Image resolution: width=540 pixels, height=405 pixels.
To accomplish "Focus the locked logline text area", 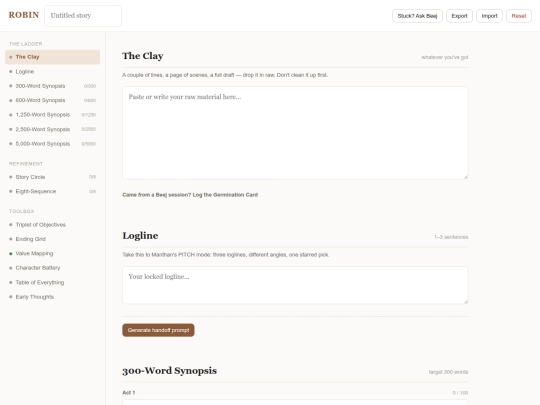I will point(295,285).
